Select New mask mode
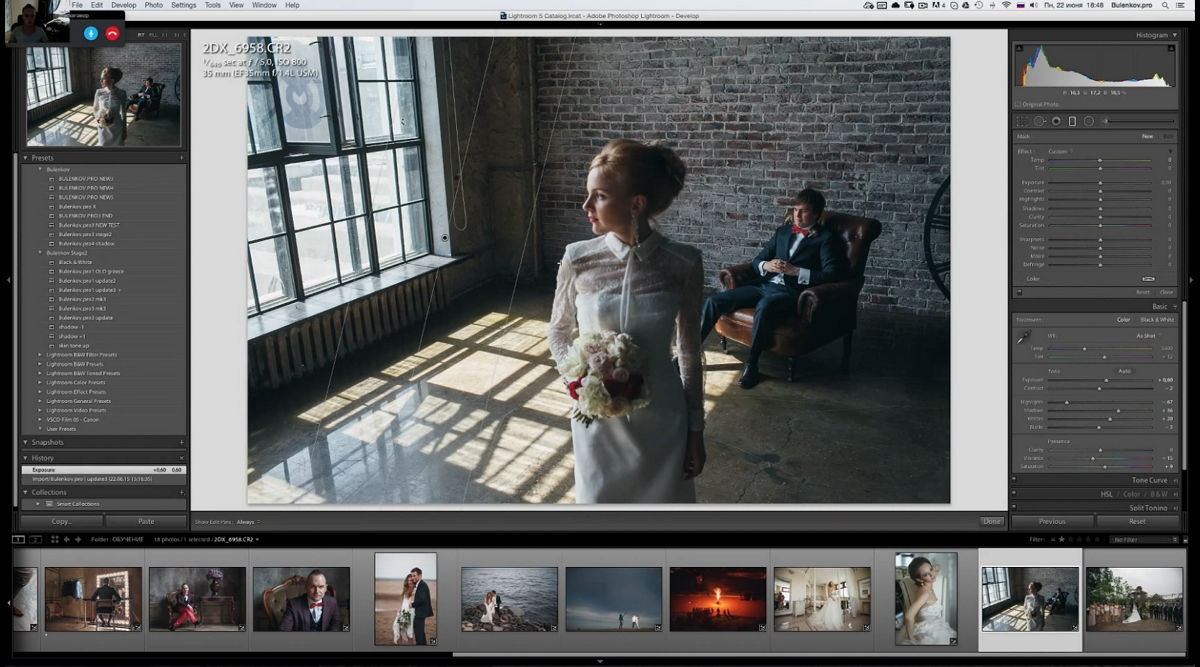 coord(1147,136)
